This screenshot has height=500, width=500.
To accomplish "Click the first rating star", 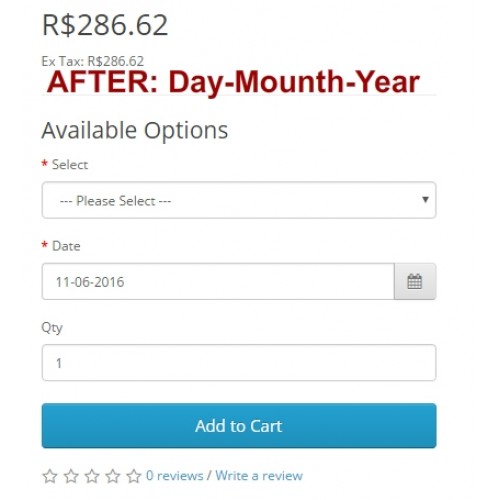I will tap(50, 476).
